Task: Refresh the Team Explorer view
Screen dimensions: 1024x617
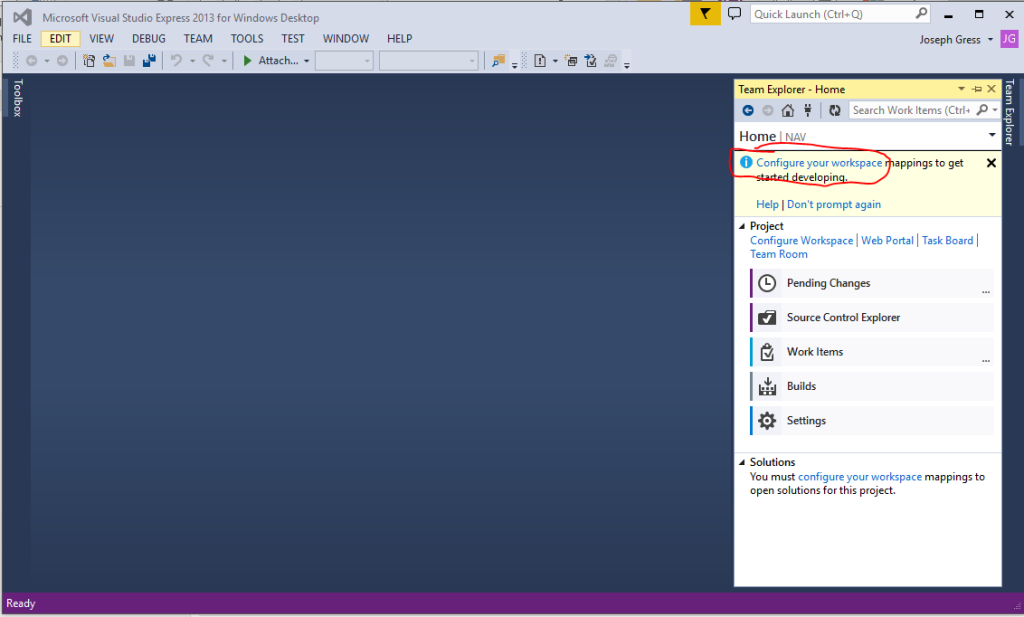Action: 835,110
